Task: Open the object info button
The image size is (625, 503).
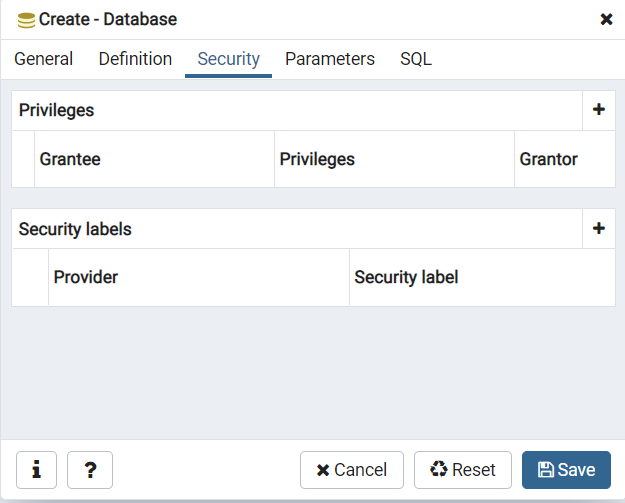Action: [x=36, y=470]
